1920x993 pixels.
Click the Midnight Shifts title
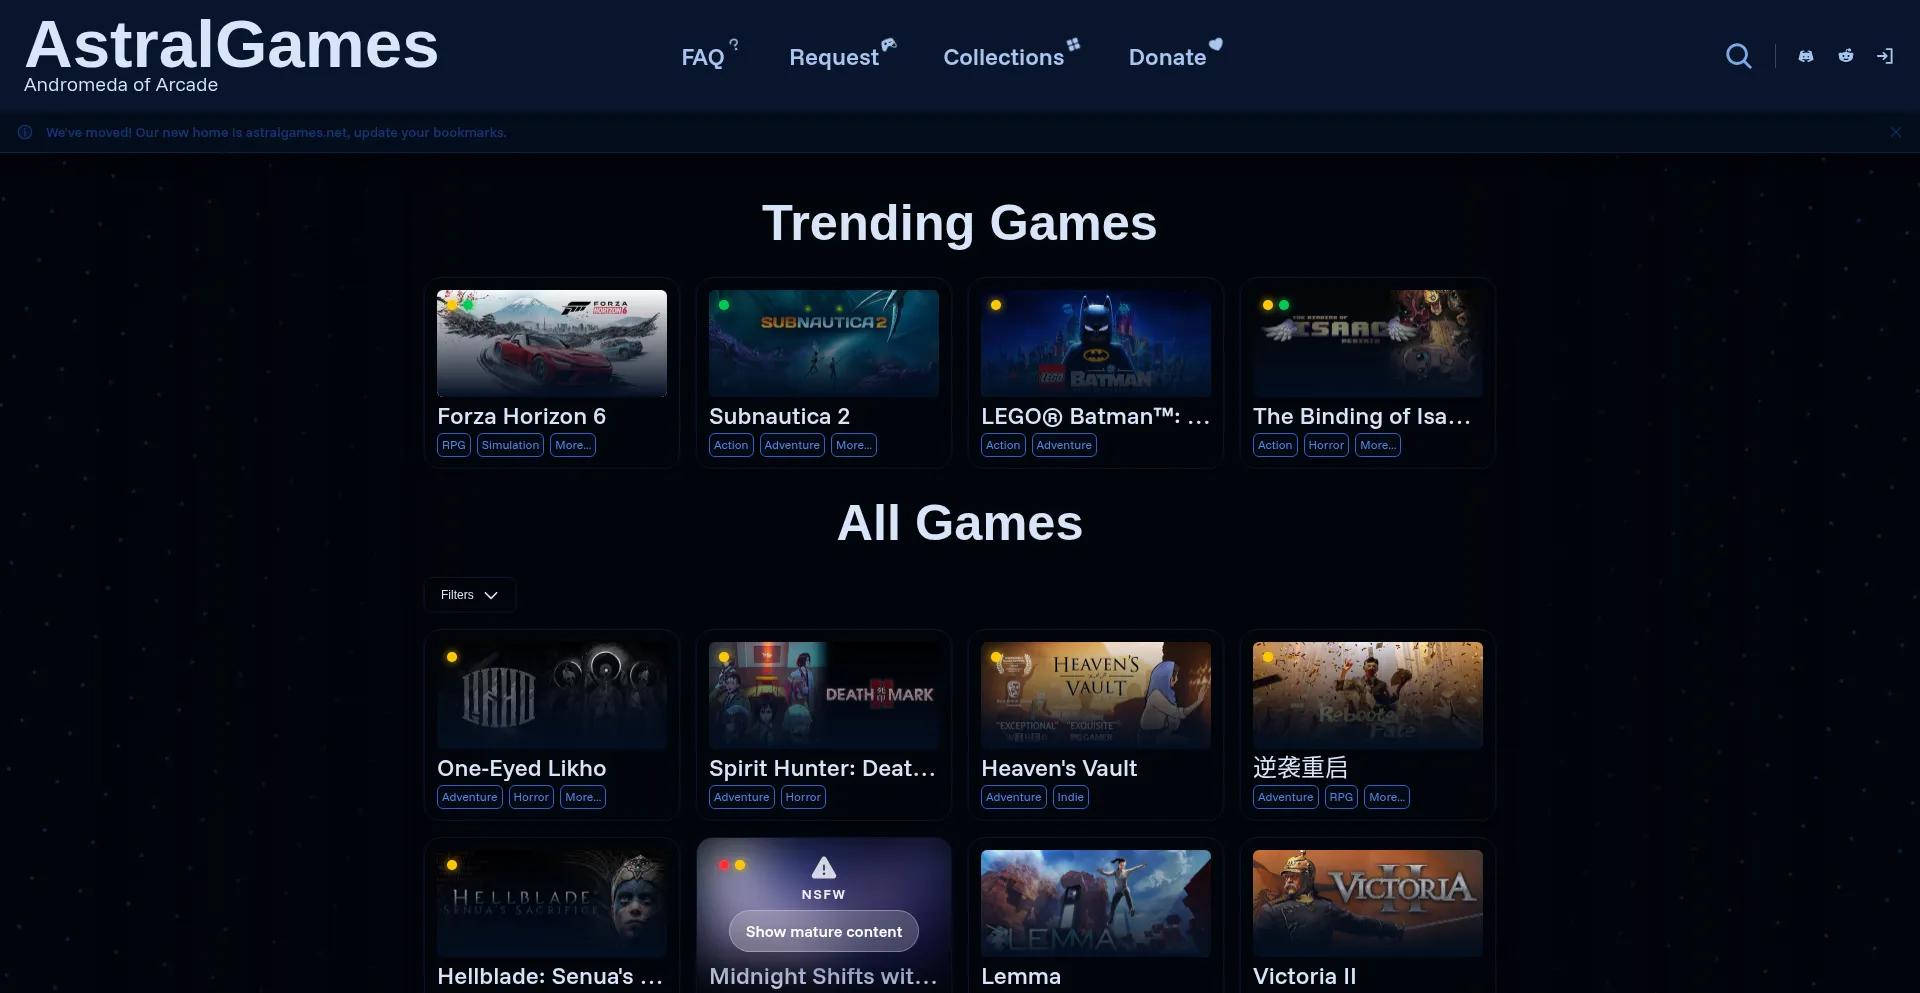823,976
